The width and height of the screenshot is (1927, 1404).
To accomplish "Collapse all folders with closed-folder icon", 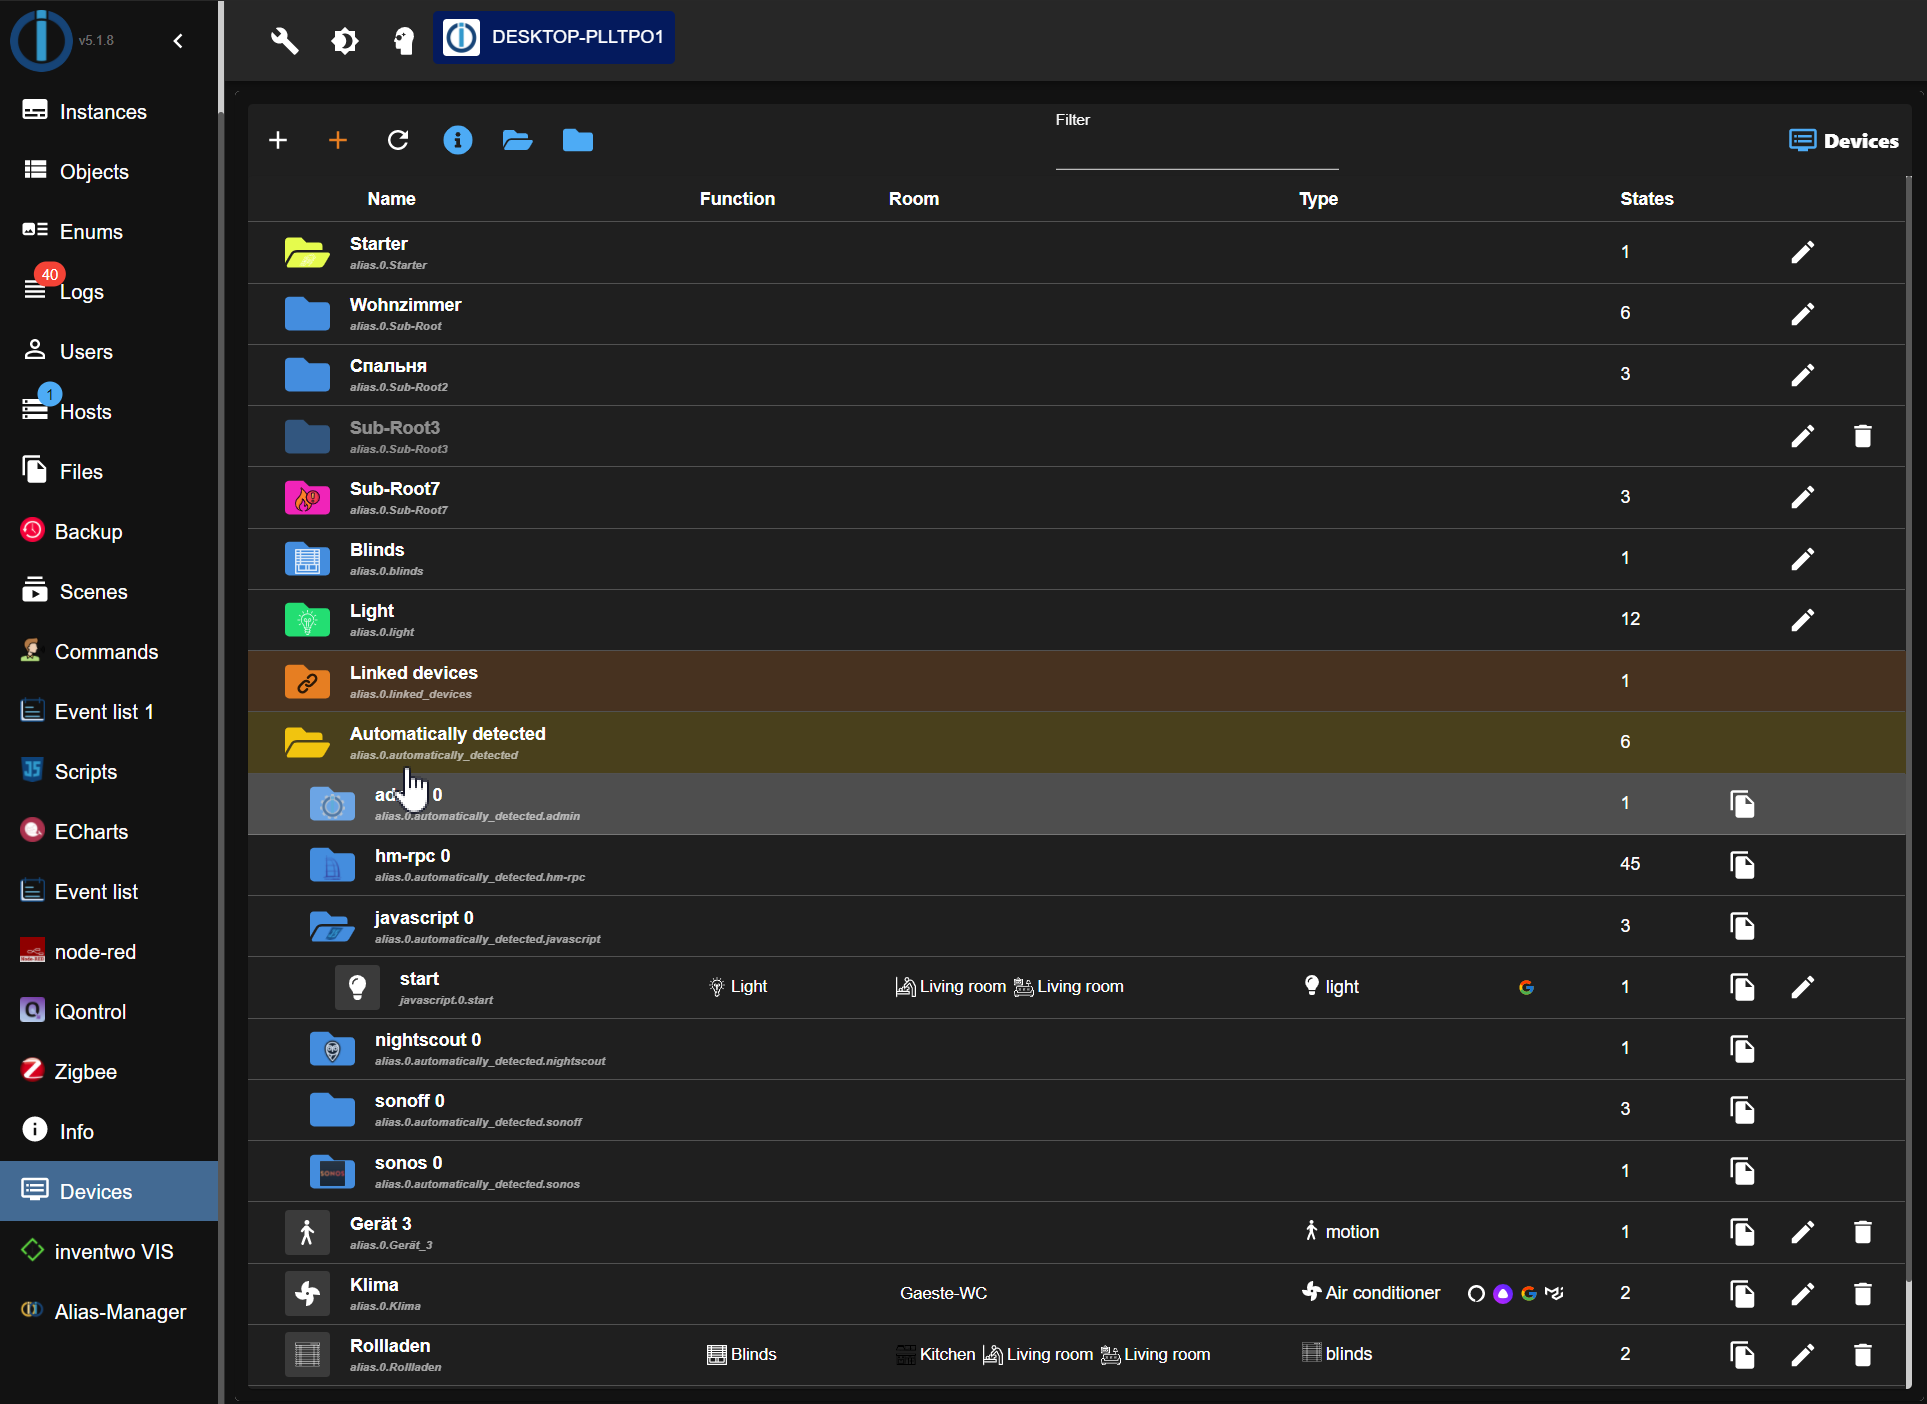I will [x=577, y=140].
